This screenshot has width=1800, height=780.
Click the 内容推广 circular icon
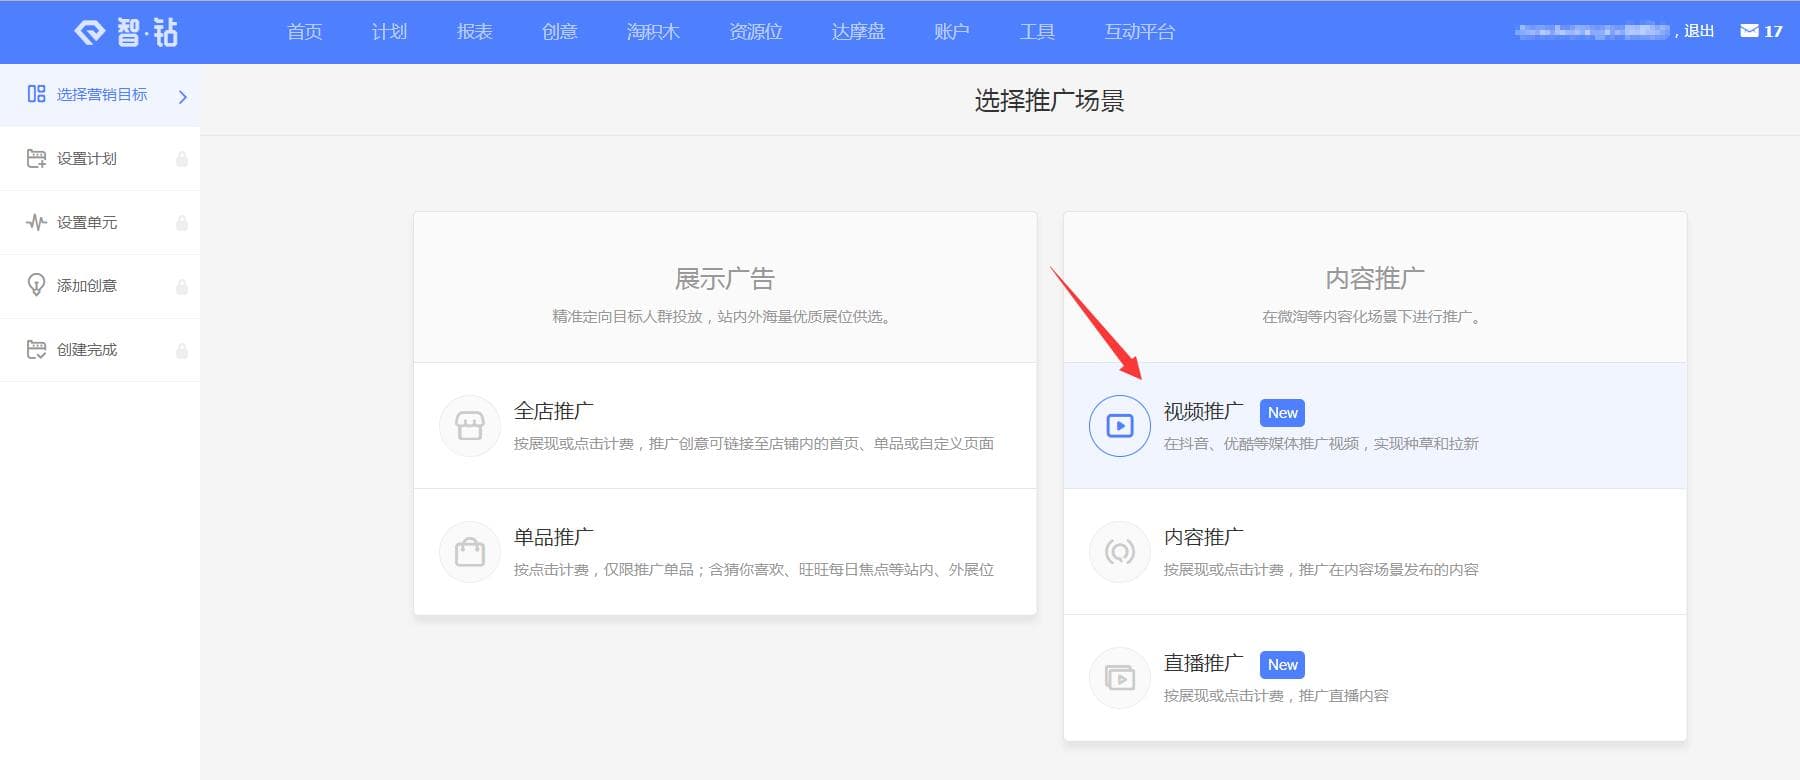(x=1119, y=552)
